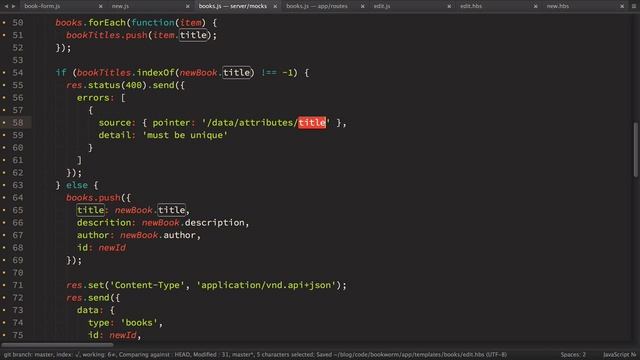
Task: Click line number 54 in the gutter
Action: tap(18, 73)
